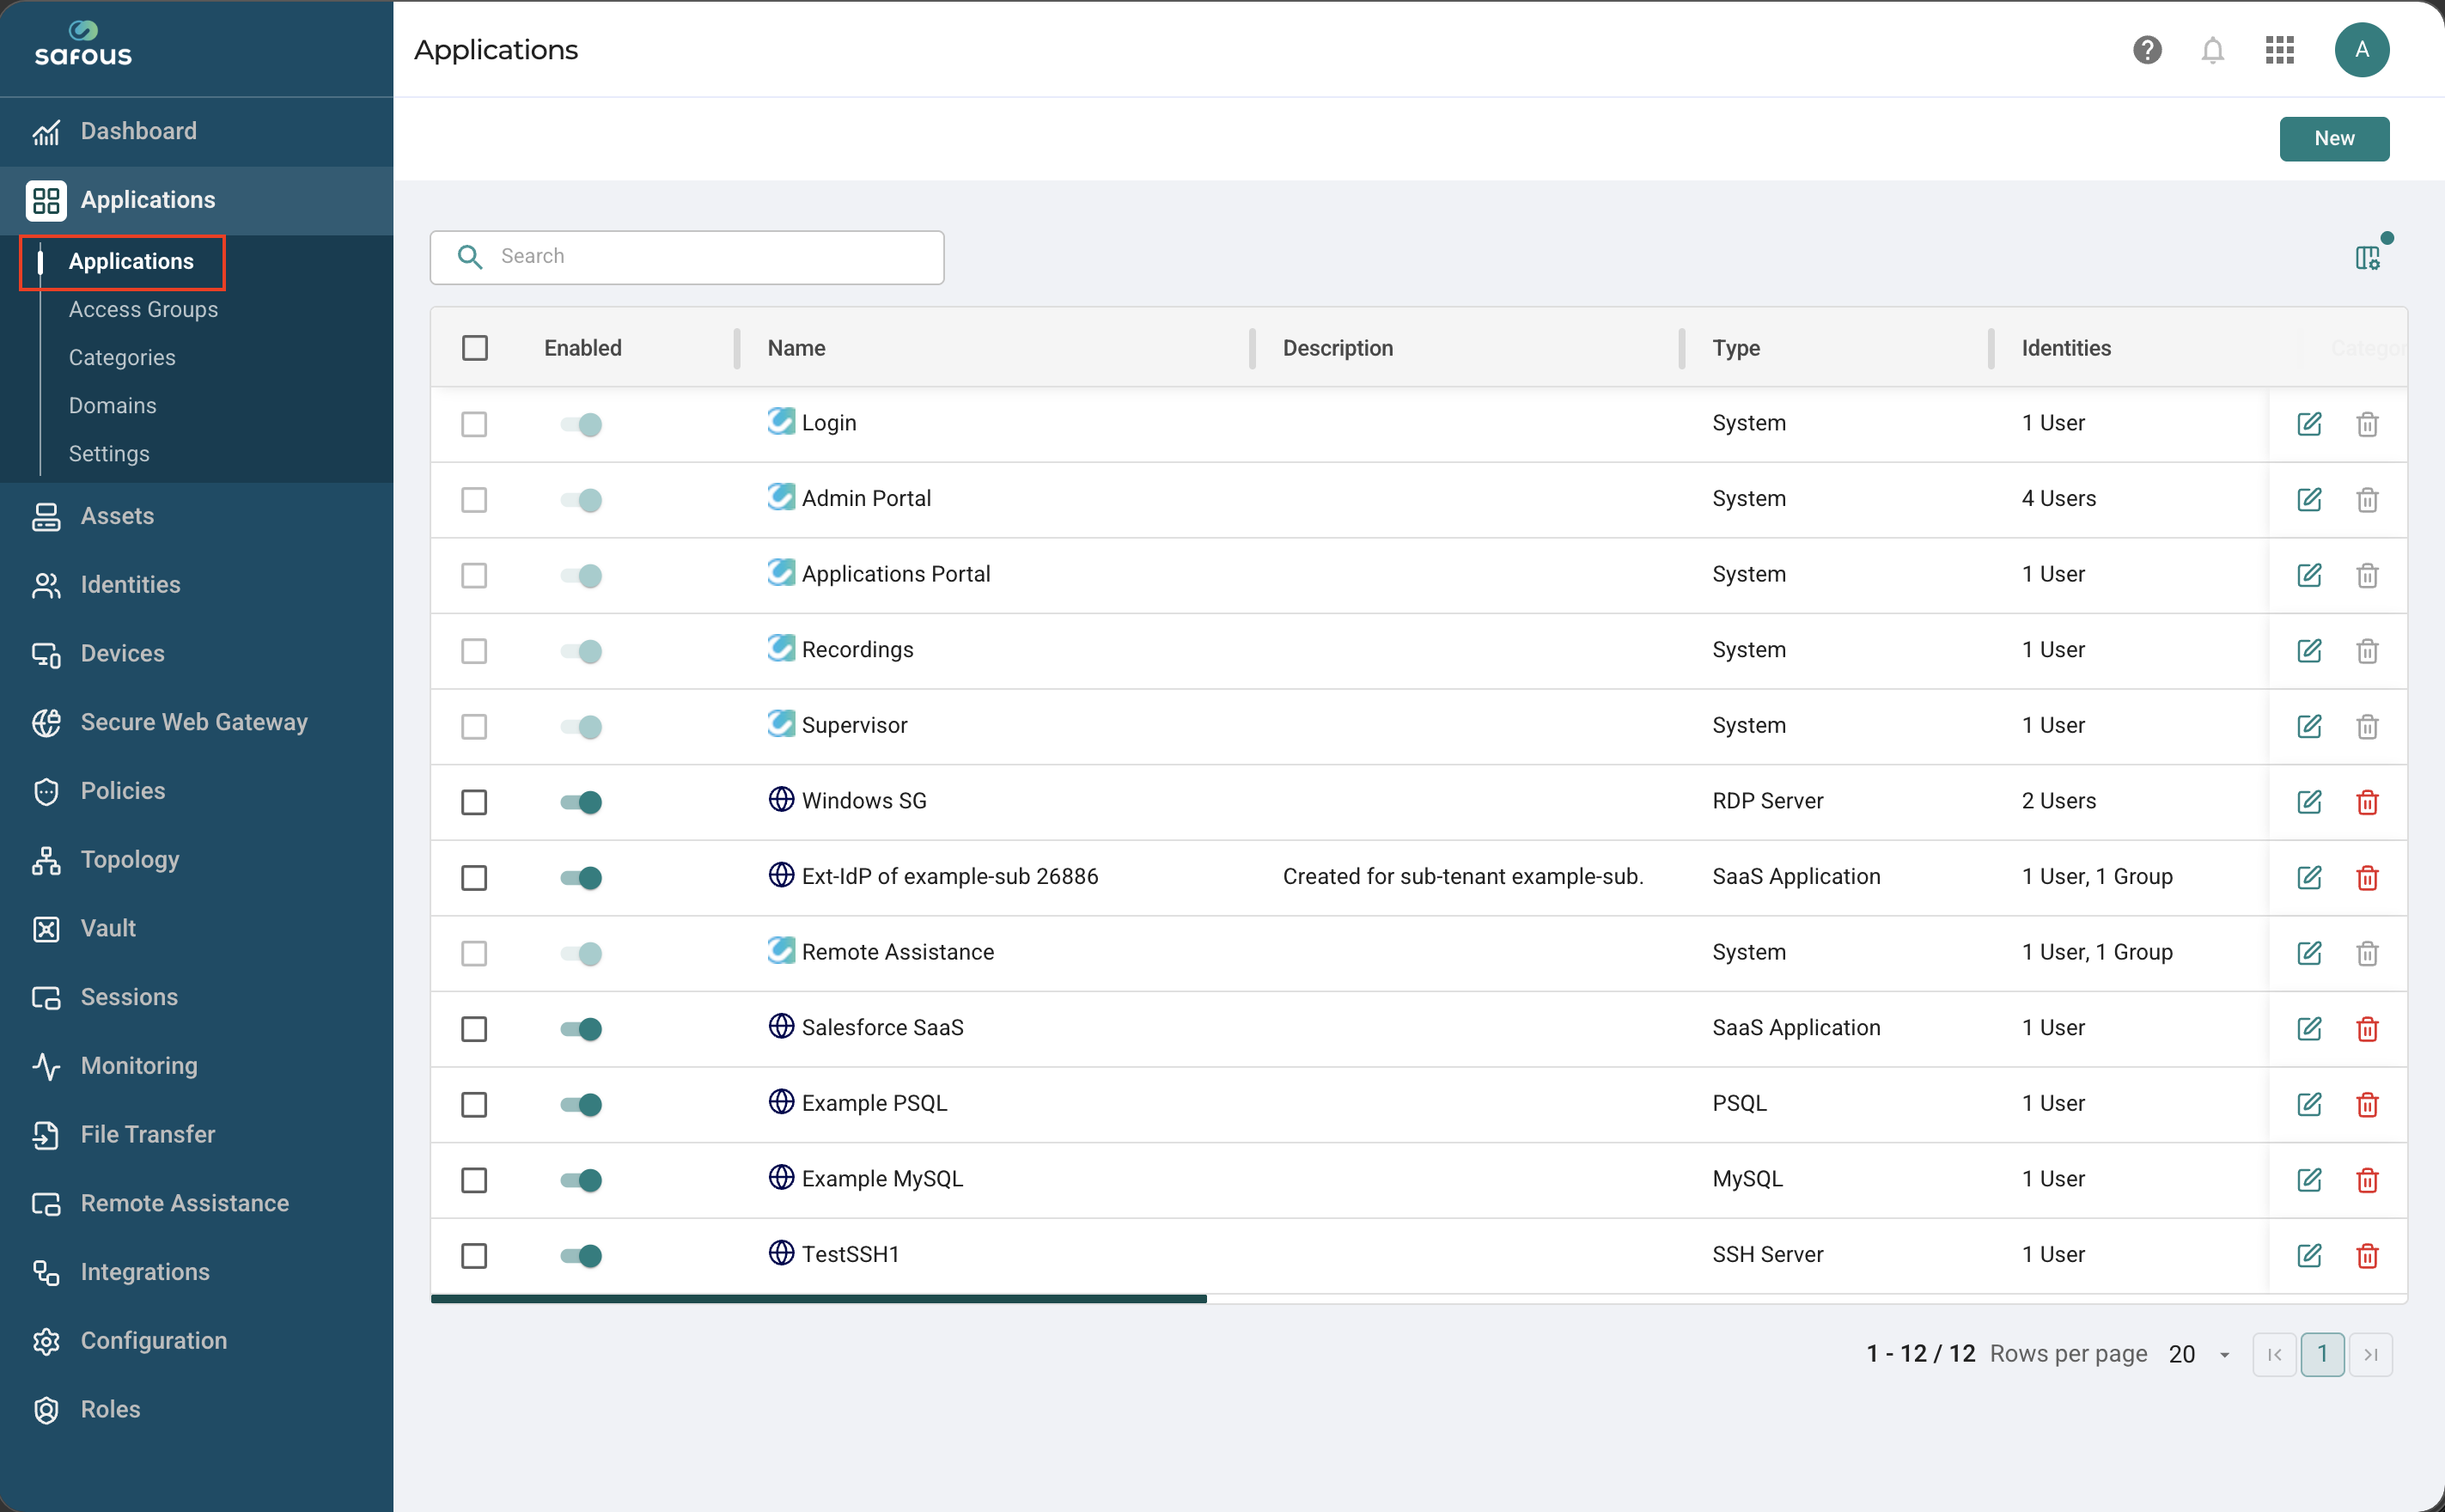Select the Salesforce SaaS row checkbox

click(x=474, y=1029)
